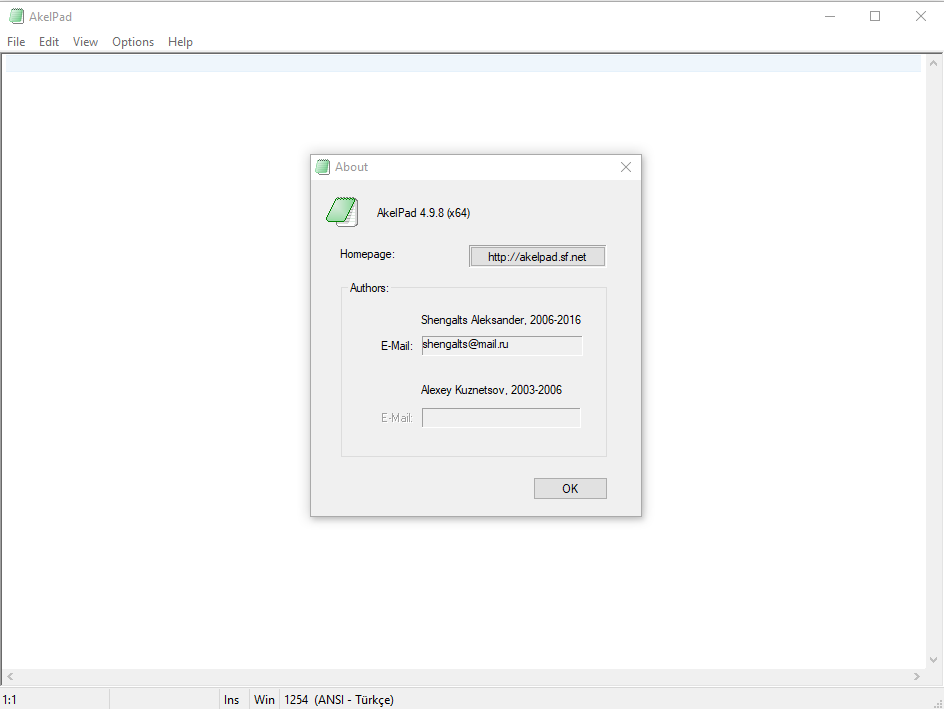
Task: Click the horizontal scrollbar left arrow
Action: (10, 676)
